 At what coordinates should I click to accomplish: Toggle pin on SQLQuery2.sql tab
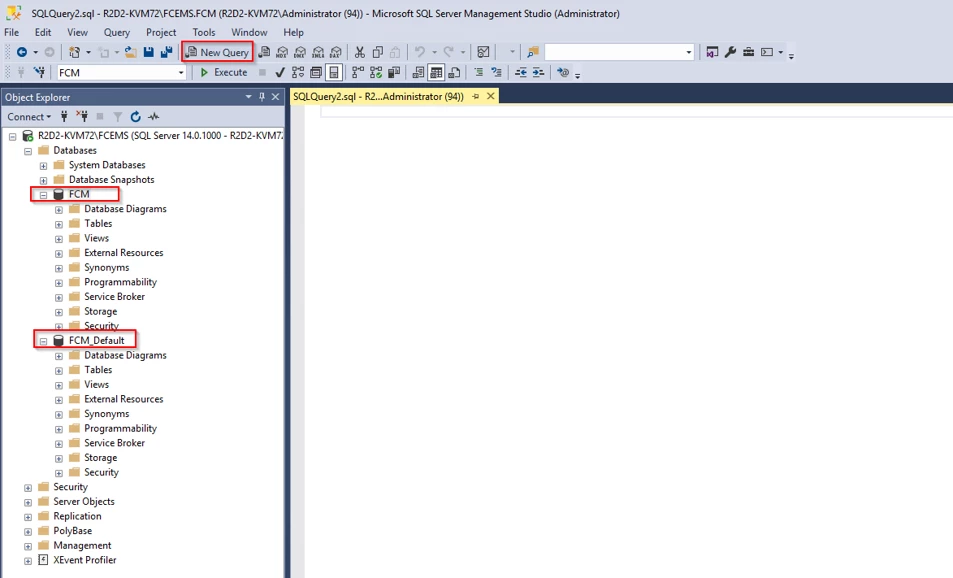coord(476,97)
